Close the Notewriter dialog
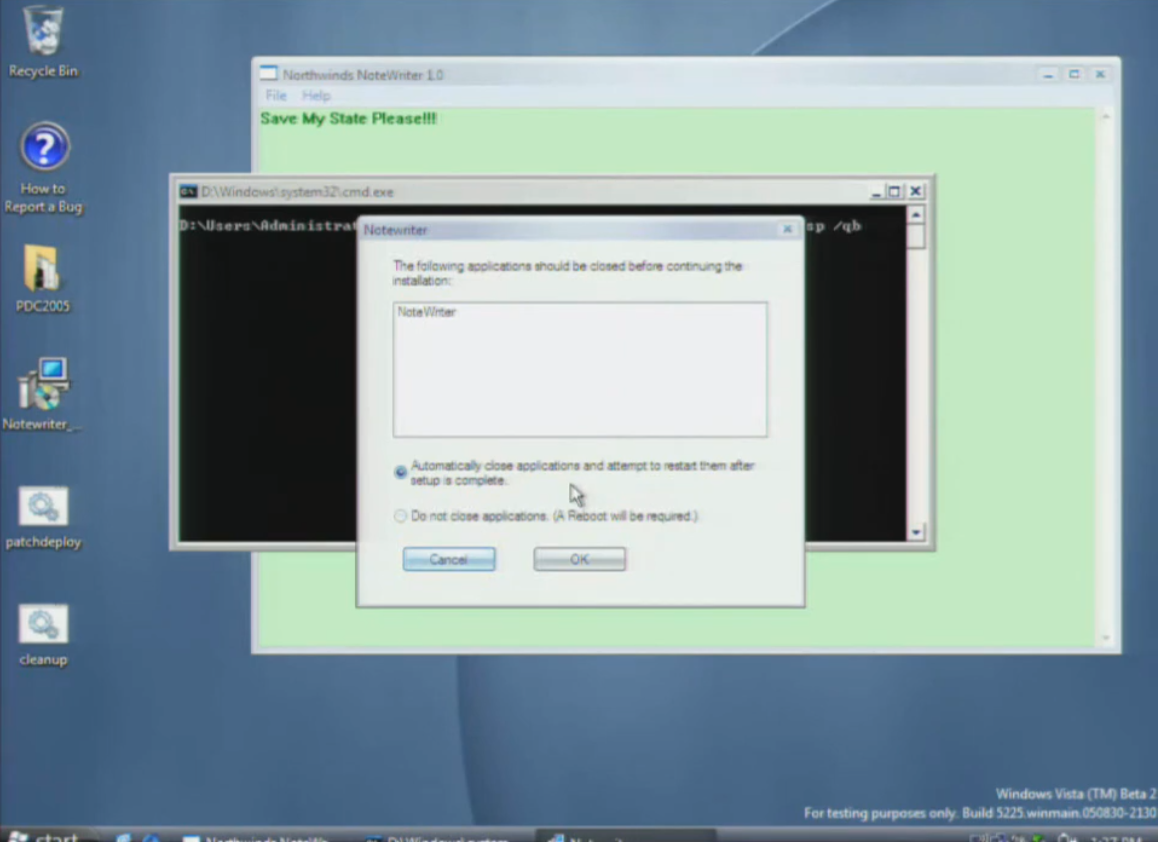 (787, 230)
